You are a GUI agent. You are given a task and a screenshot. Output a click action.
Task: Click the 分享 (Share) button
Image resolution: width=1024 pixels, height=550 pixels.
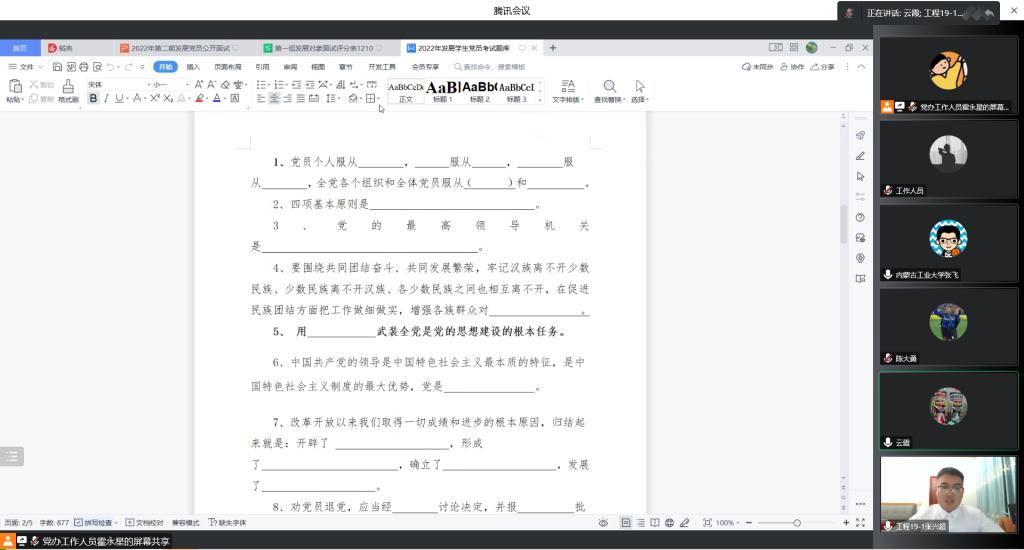point(822,67)
